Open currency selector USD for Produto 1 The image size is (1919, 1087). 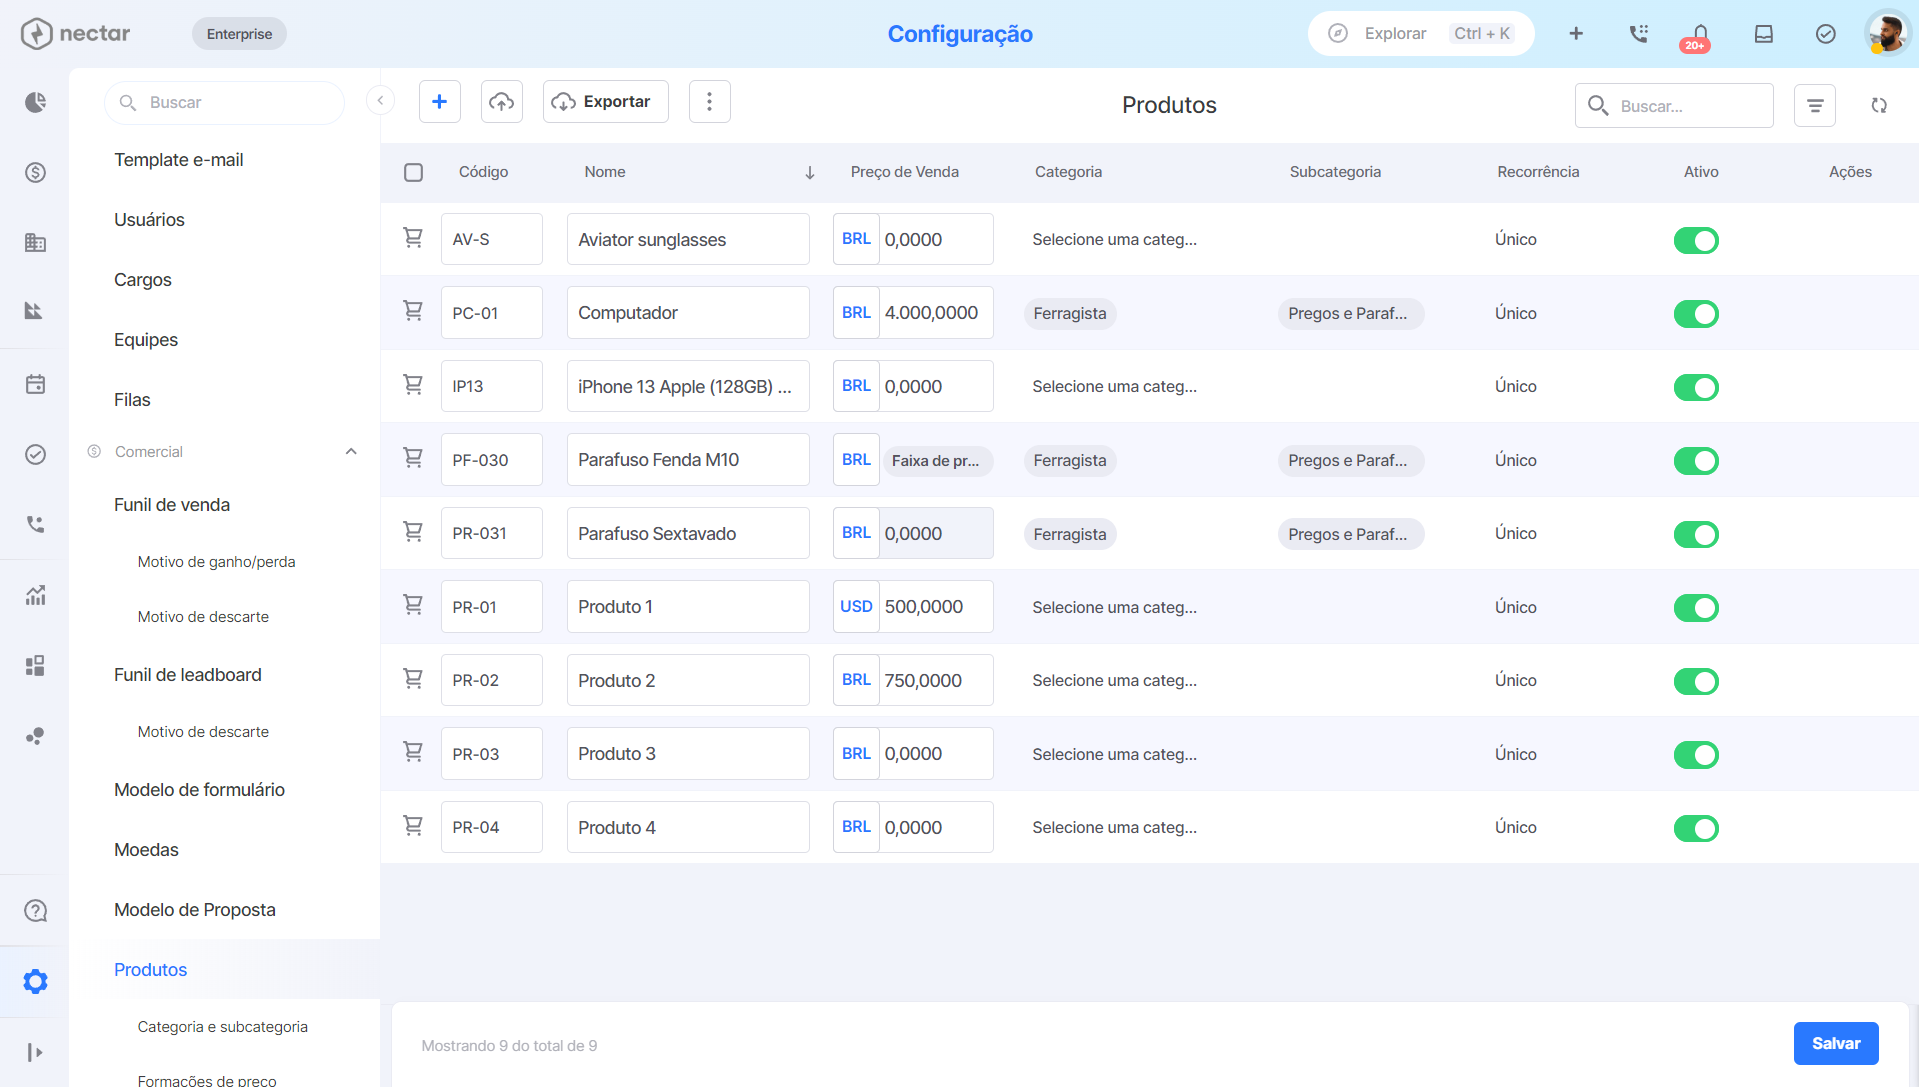(x=856, y=606)
